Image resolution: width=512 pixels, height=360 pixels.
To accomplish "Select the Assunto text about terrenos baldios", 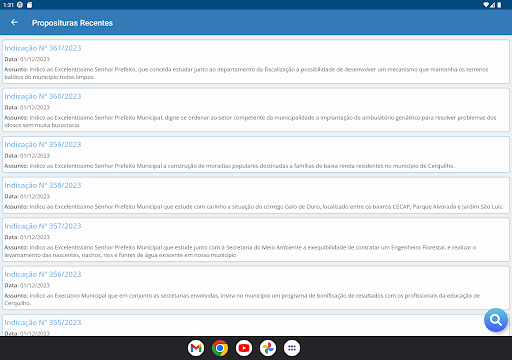I will pyautogui.click(x=246, y=73).
